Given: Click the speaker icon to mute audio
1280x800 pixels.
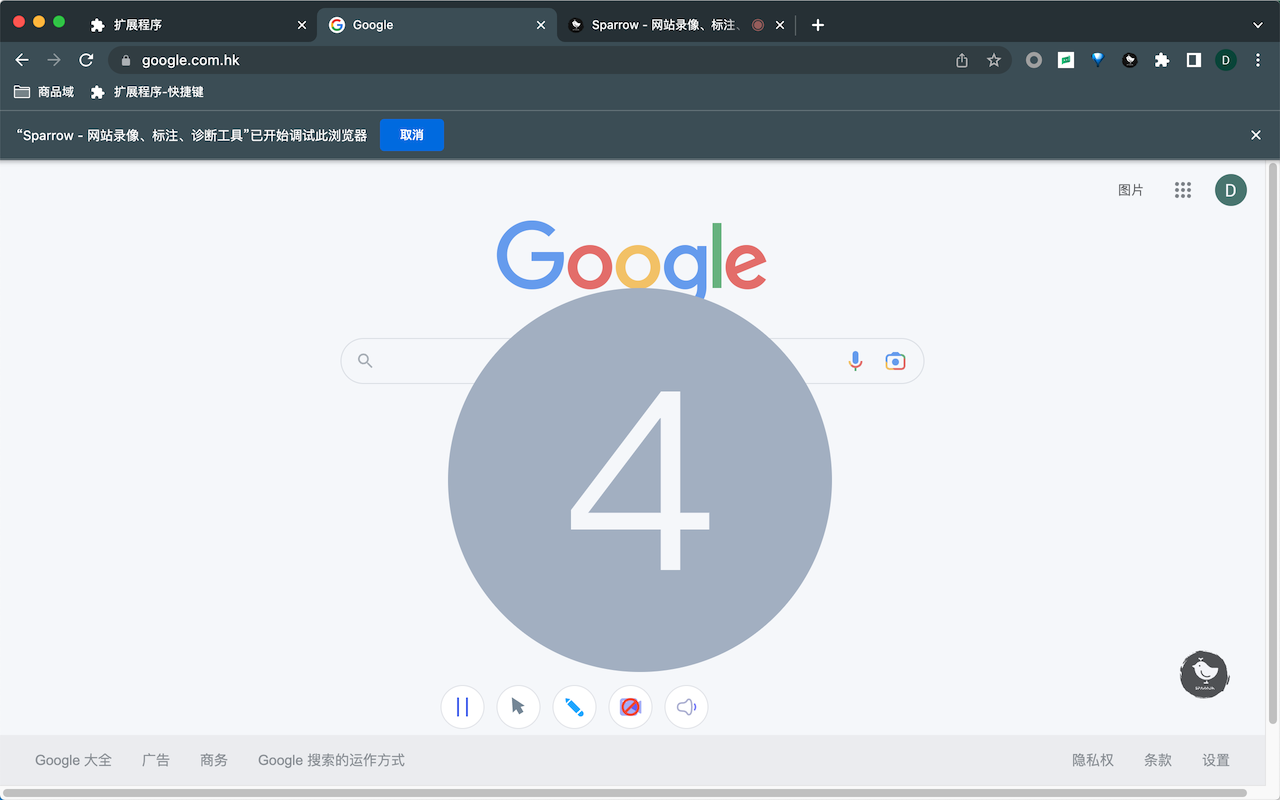Looking at the screenshot, I should pos(686,707).
